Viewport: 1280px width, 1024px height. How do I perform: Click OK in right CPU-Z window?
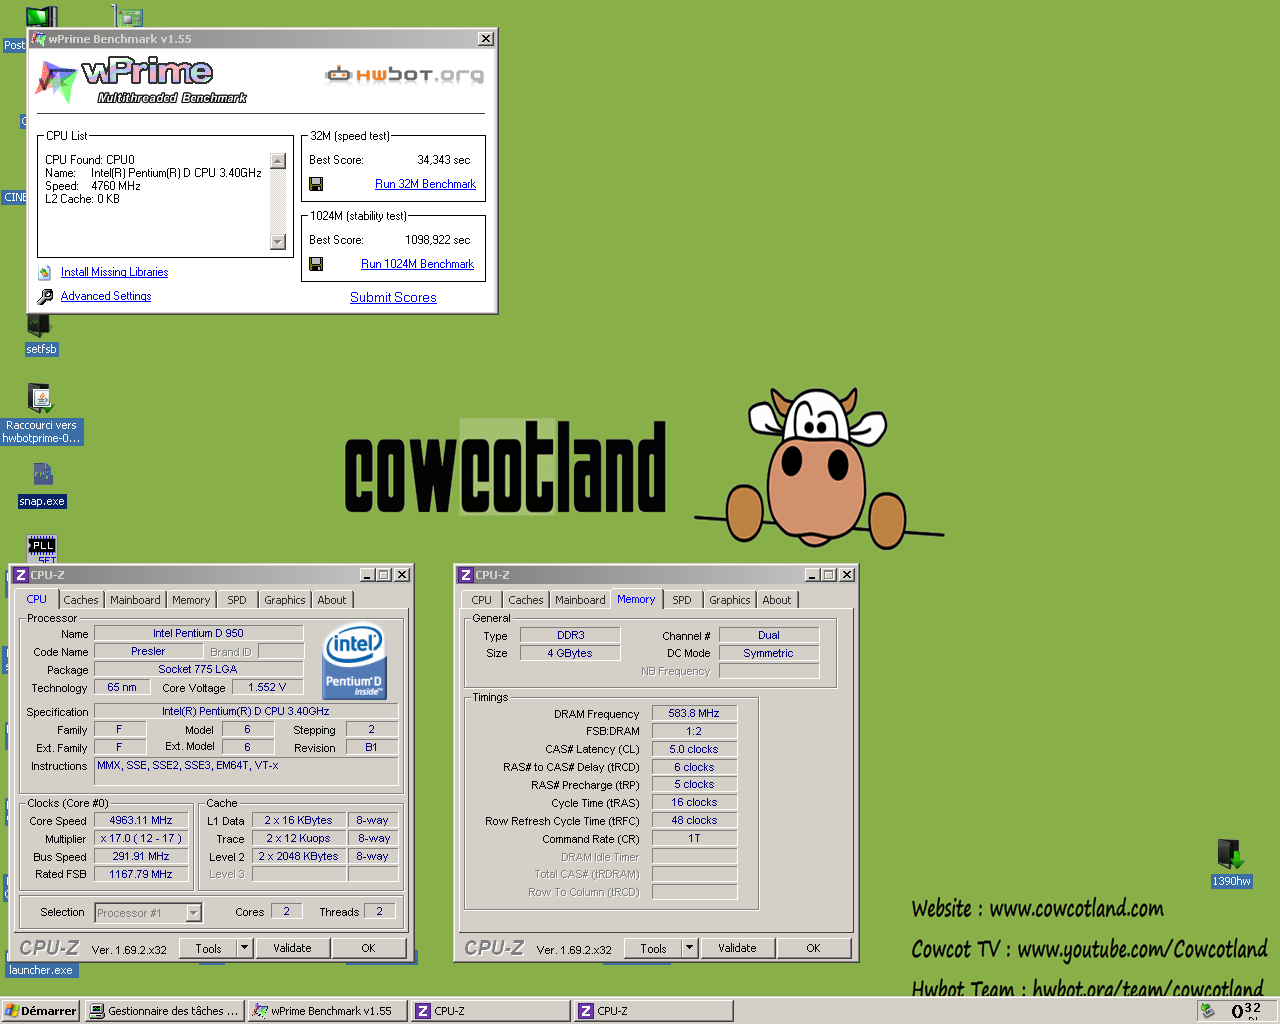tap(814, 948)
